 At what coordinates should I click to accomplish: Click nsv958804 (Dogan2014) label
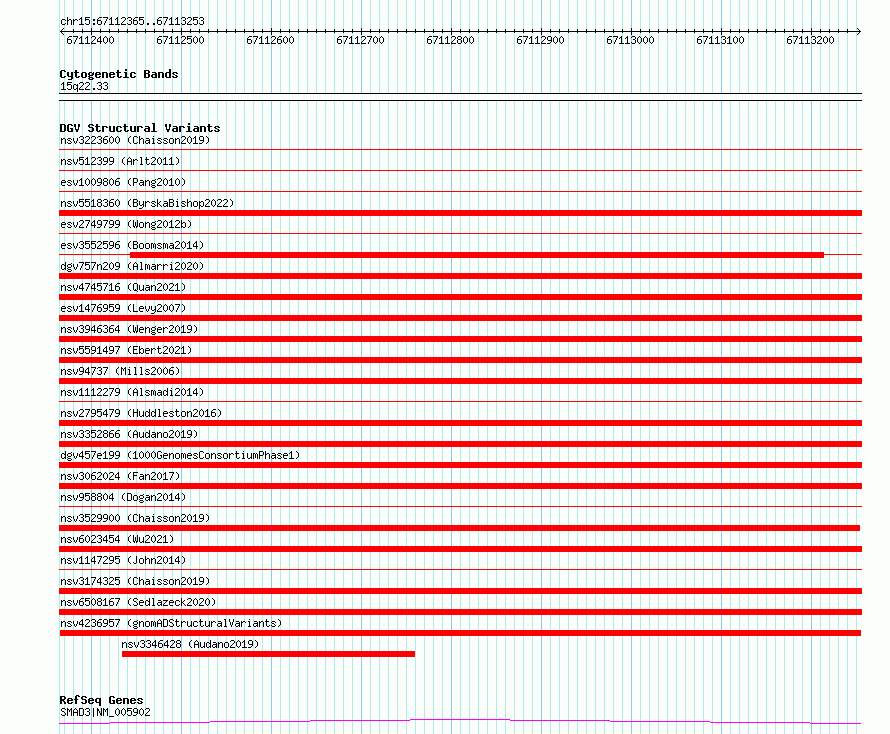tap(123, 497)
